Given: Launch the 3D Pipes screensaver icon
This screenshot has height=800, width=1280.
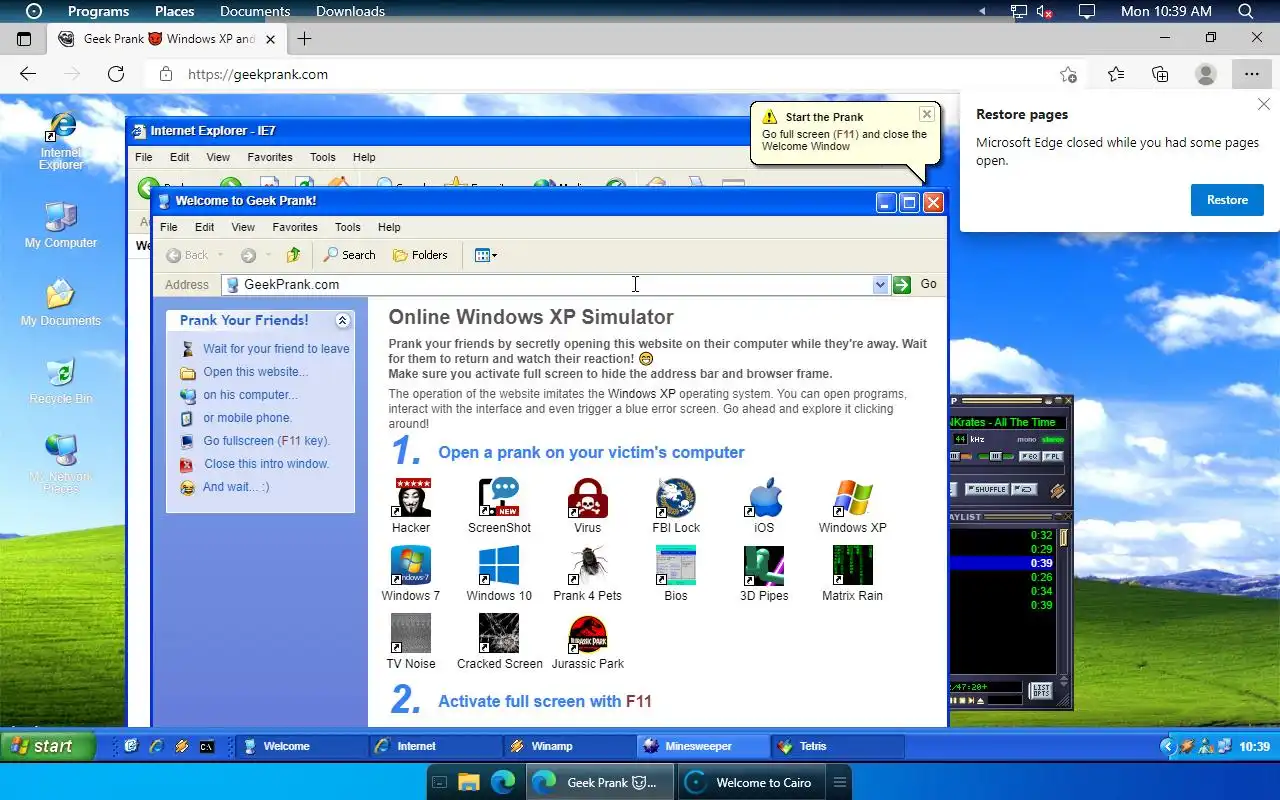Looking at the screenshot, I should [x=765, y=574].
